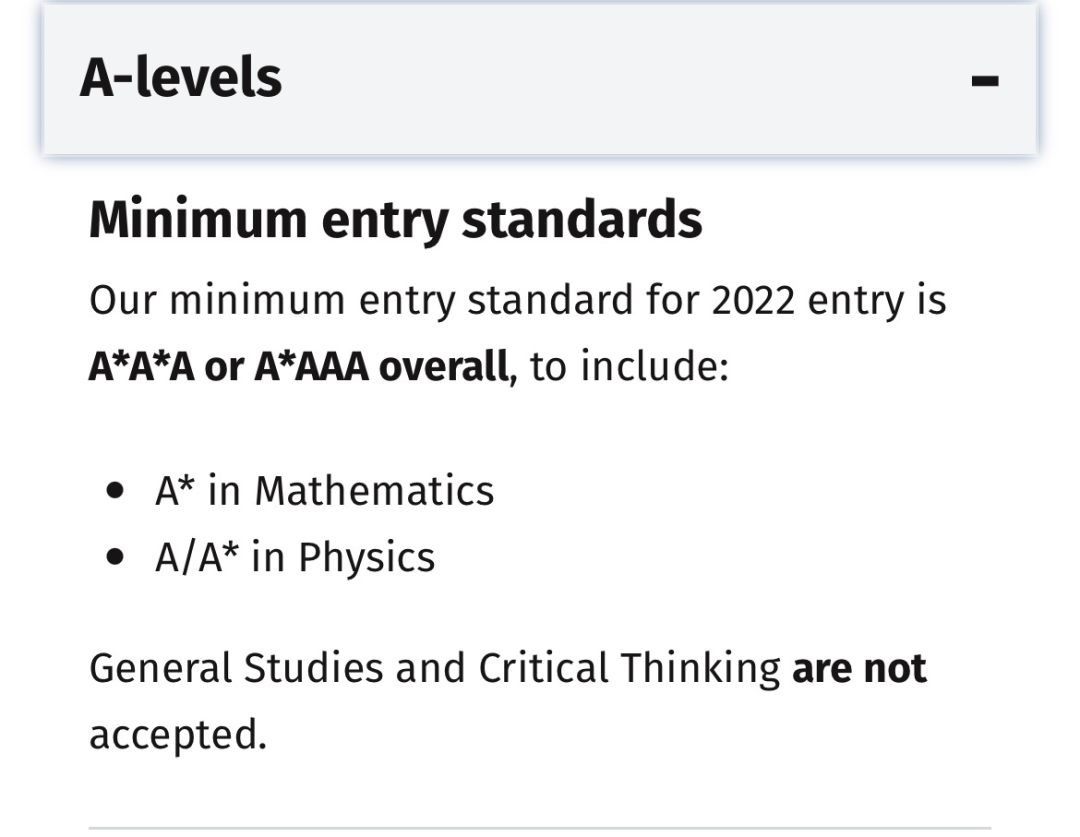Click the word 'Mathematics'

click(374, 491)
